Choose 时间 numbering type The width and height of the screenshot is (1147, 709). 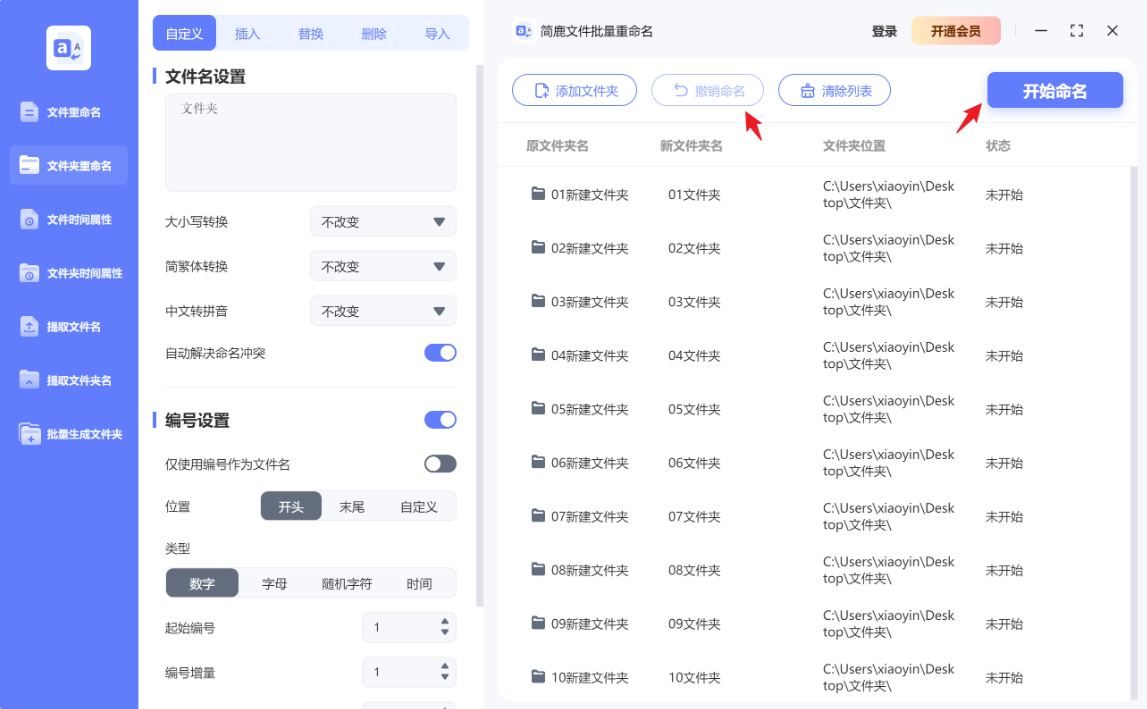click(x=419, y=583)
